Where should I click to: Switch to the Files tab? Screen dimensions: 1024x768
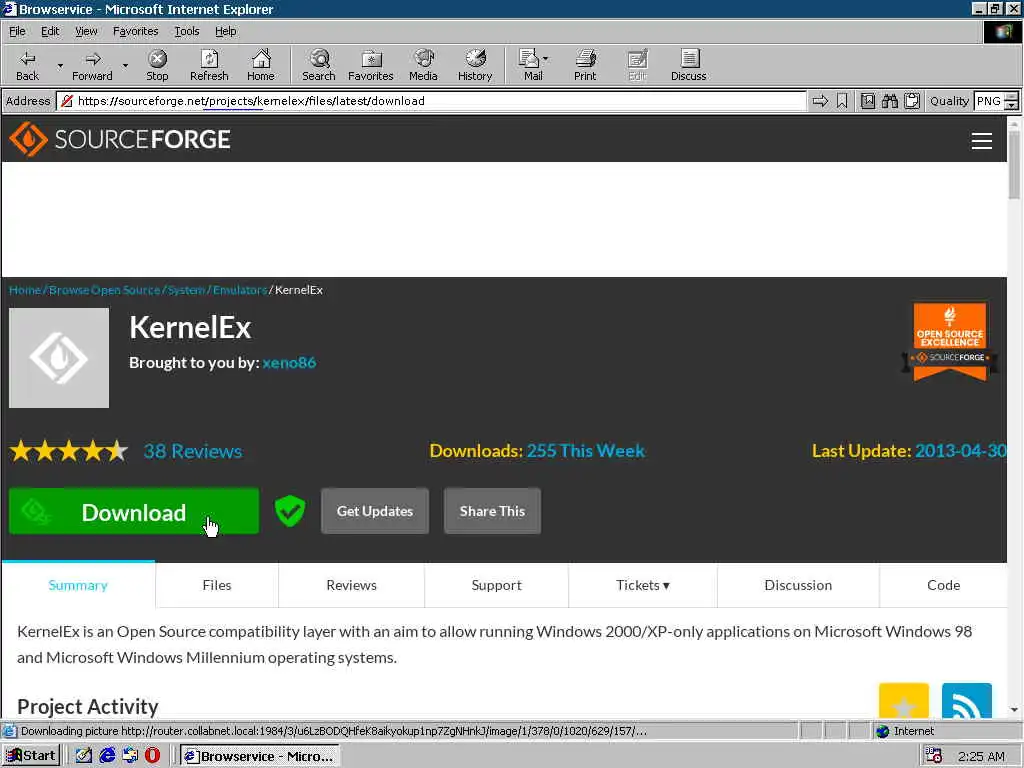pos(217,585)
